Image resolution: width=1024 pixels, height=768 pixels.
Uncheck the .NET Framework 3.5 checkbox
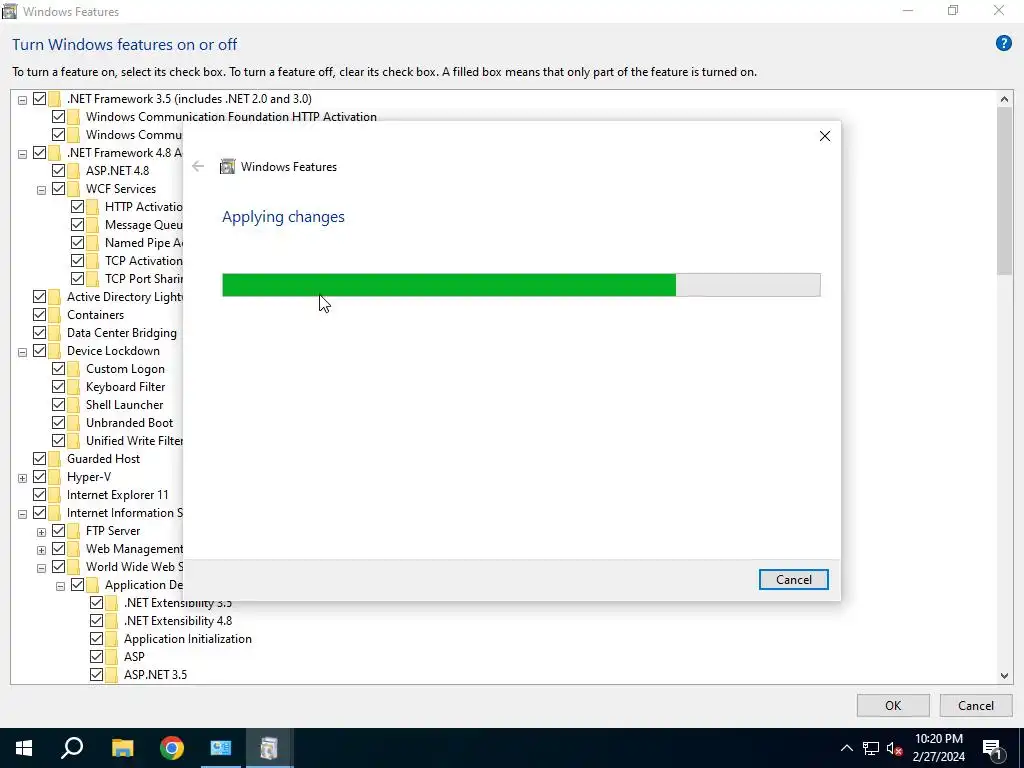[x=39, y=99]
